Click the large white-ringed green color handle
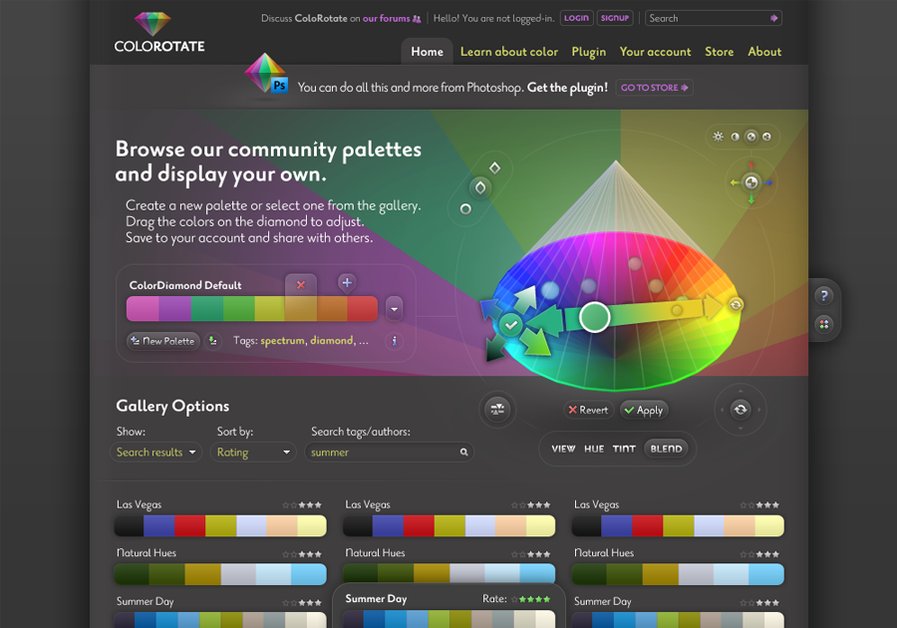 click(x=594, y=317)
